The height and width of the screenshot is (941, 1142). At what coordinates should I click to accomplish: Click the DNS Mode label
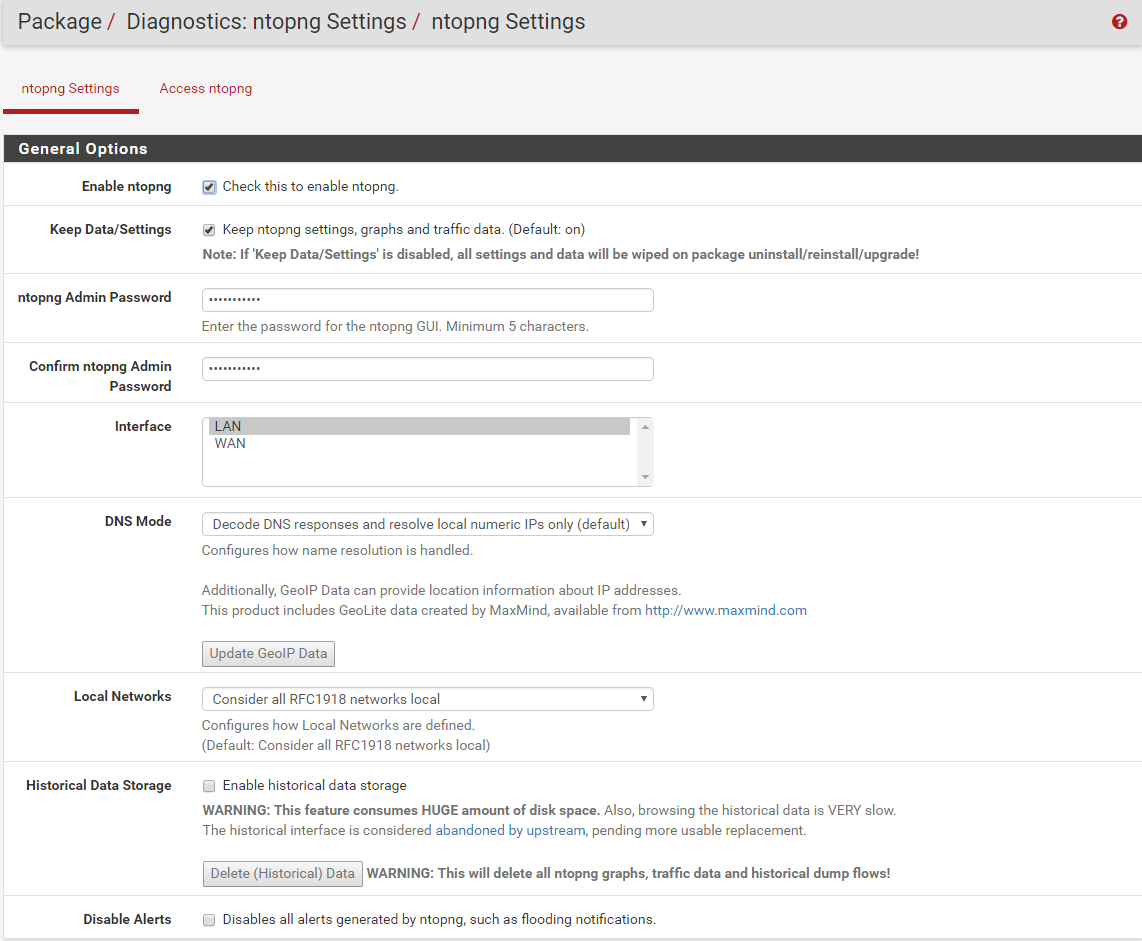[138, 521]
